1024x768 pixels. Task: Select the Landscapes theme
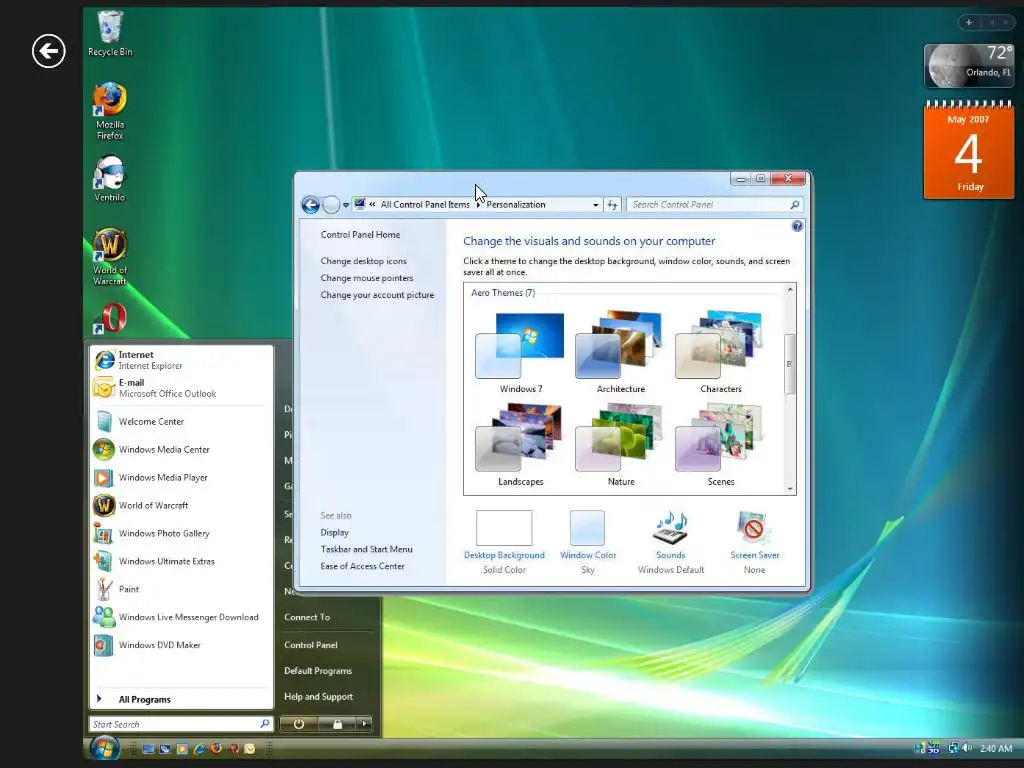[520, 445]
